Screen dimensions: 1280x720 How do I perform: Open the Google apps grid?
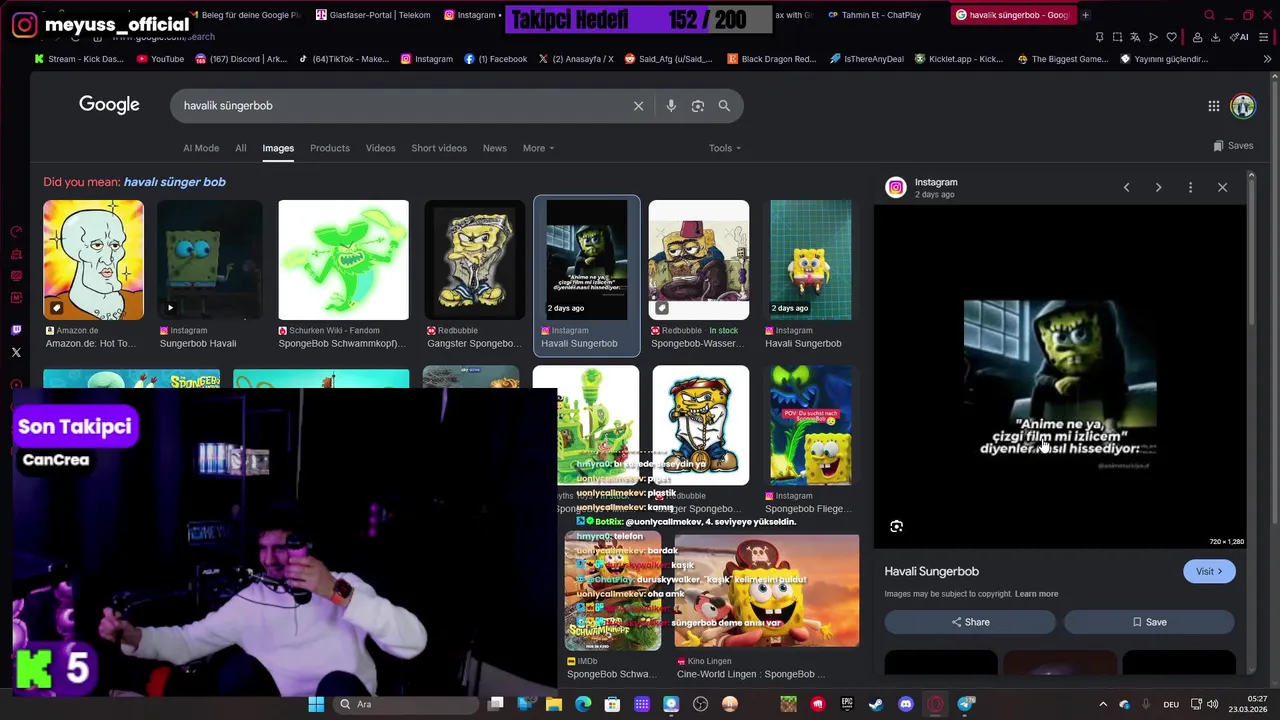(1213, 106)
